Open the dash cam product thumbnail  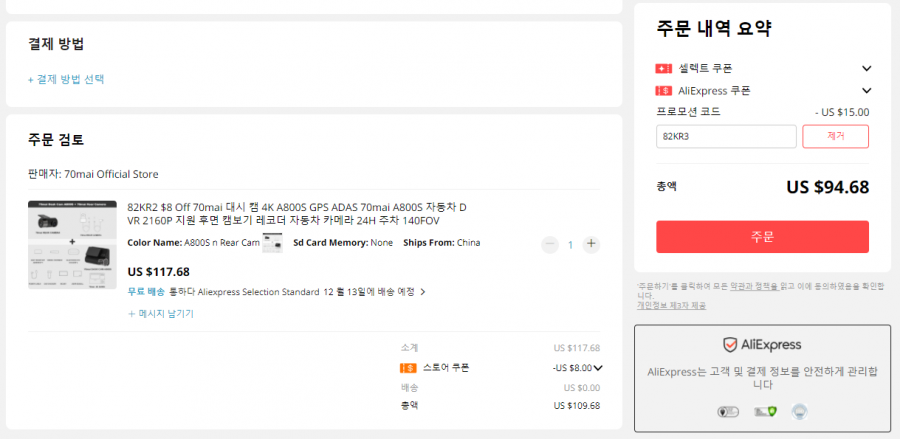point(72,245)
